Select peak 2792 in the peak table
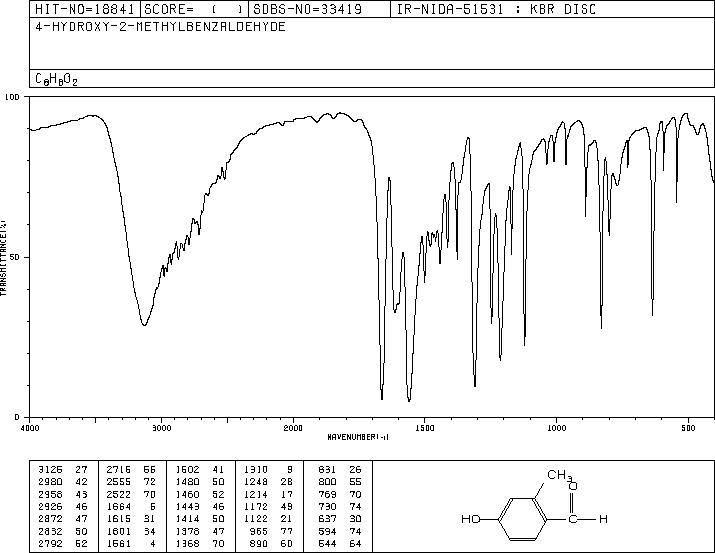Viewport: 715px width, 553px height. pos(51,543)
